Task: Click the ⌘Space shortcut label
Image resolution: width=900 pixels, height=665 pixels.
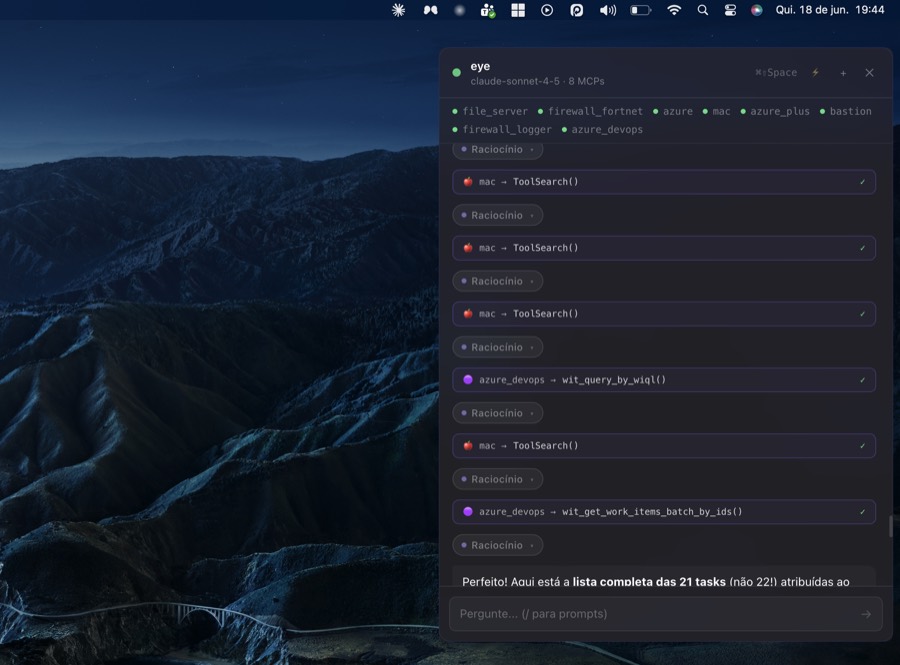Action: (776, 72)
